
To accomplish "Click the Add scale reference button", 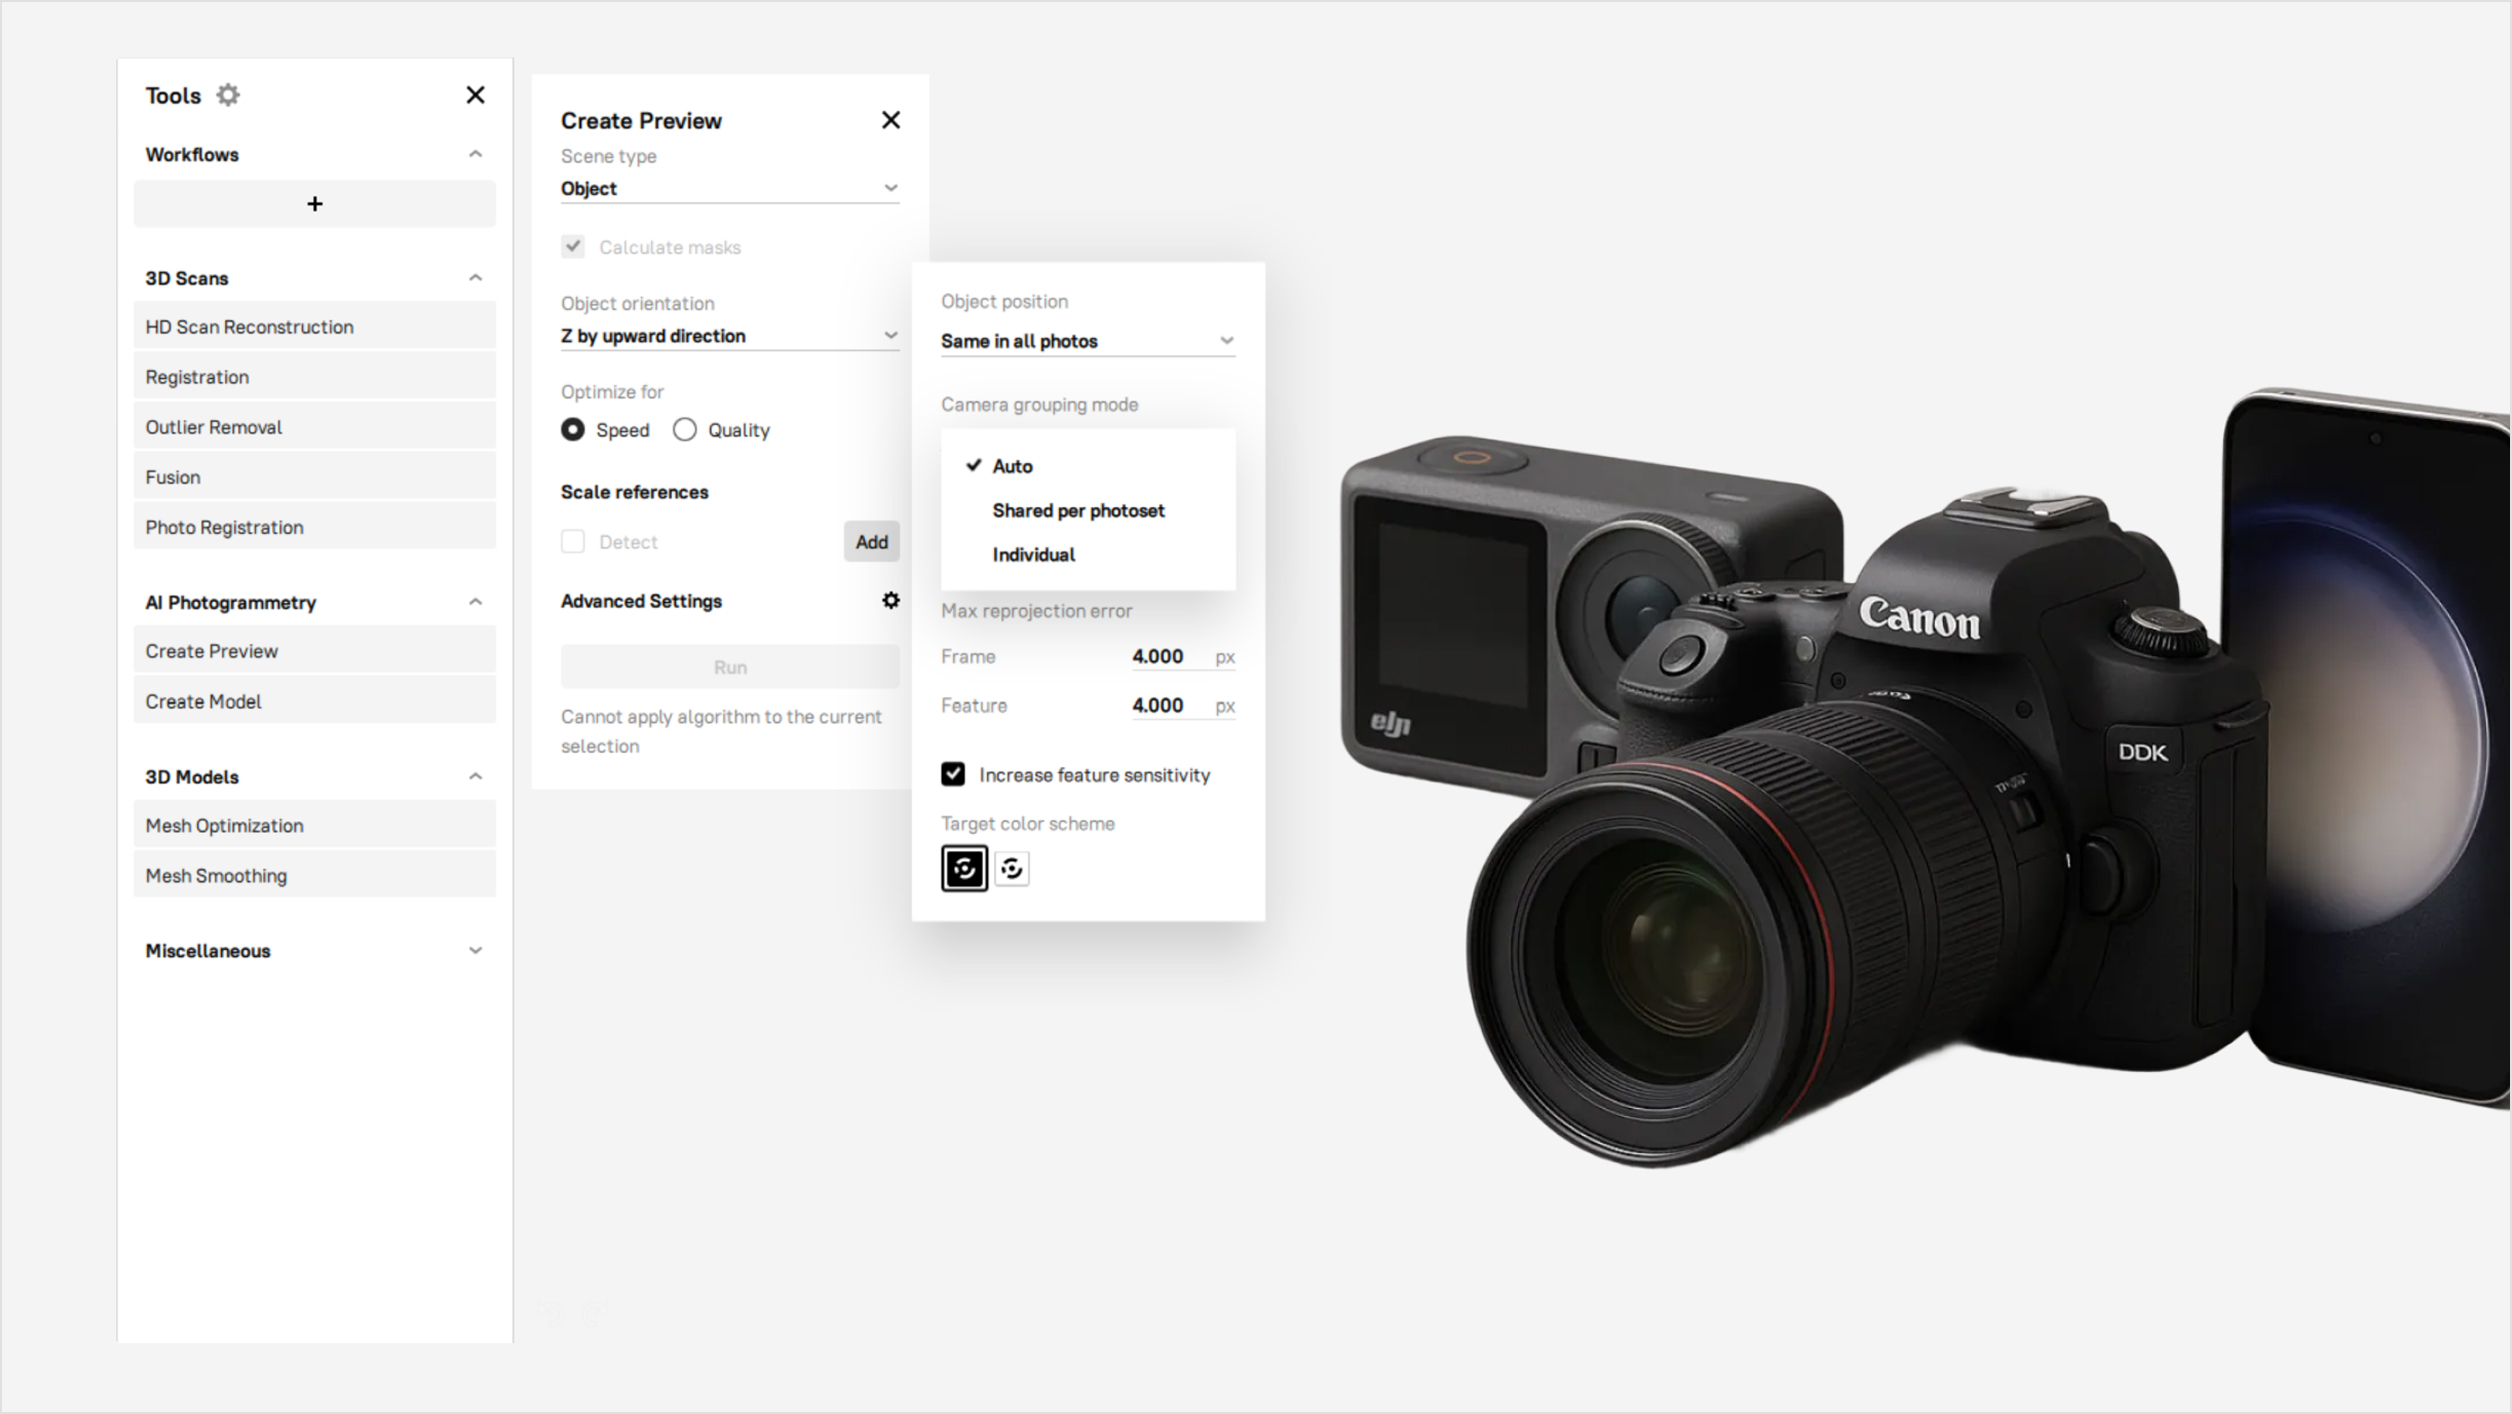I will (871, 542).
